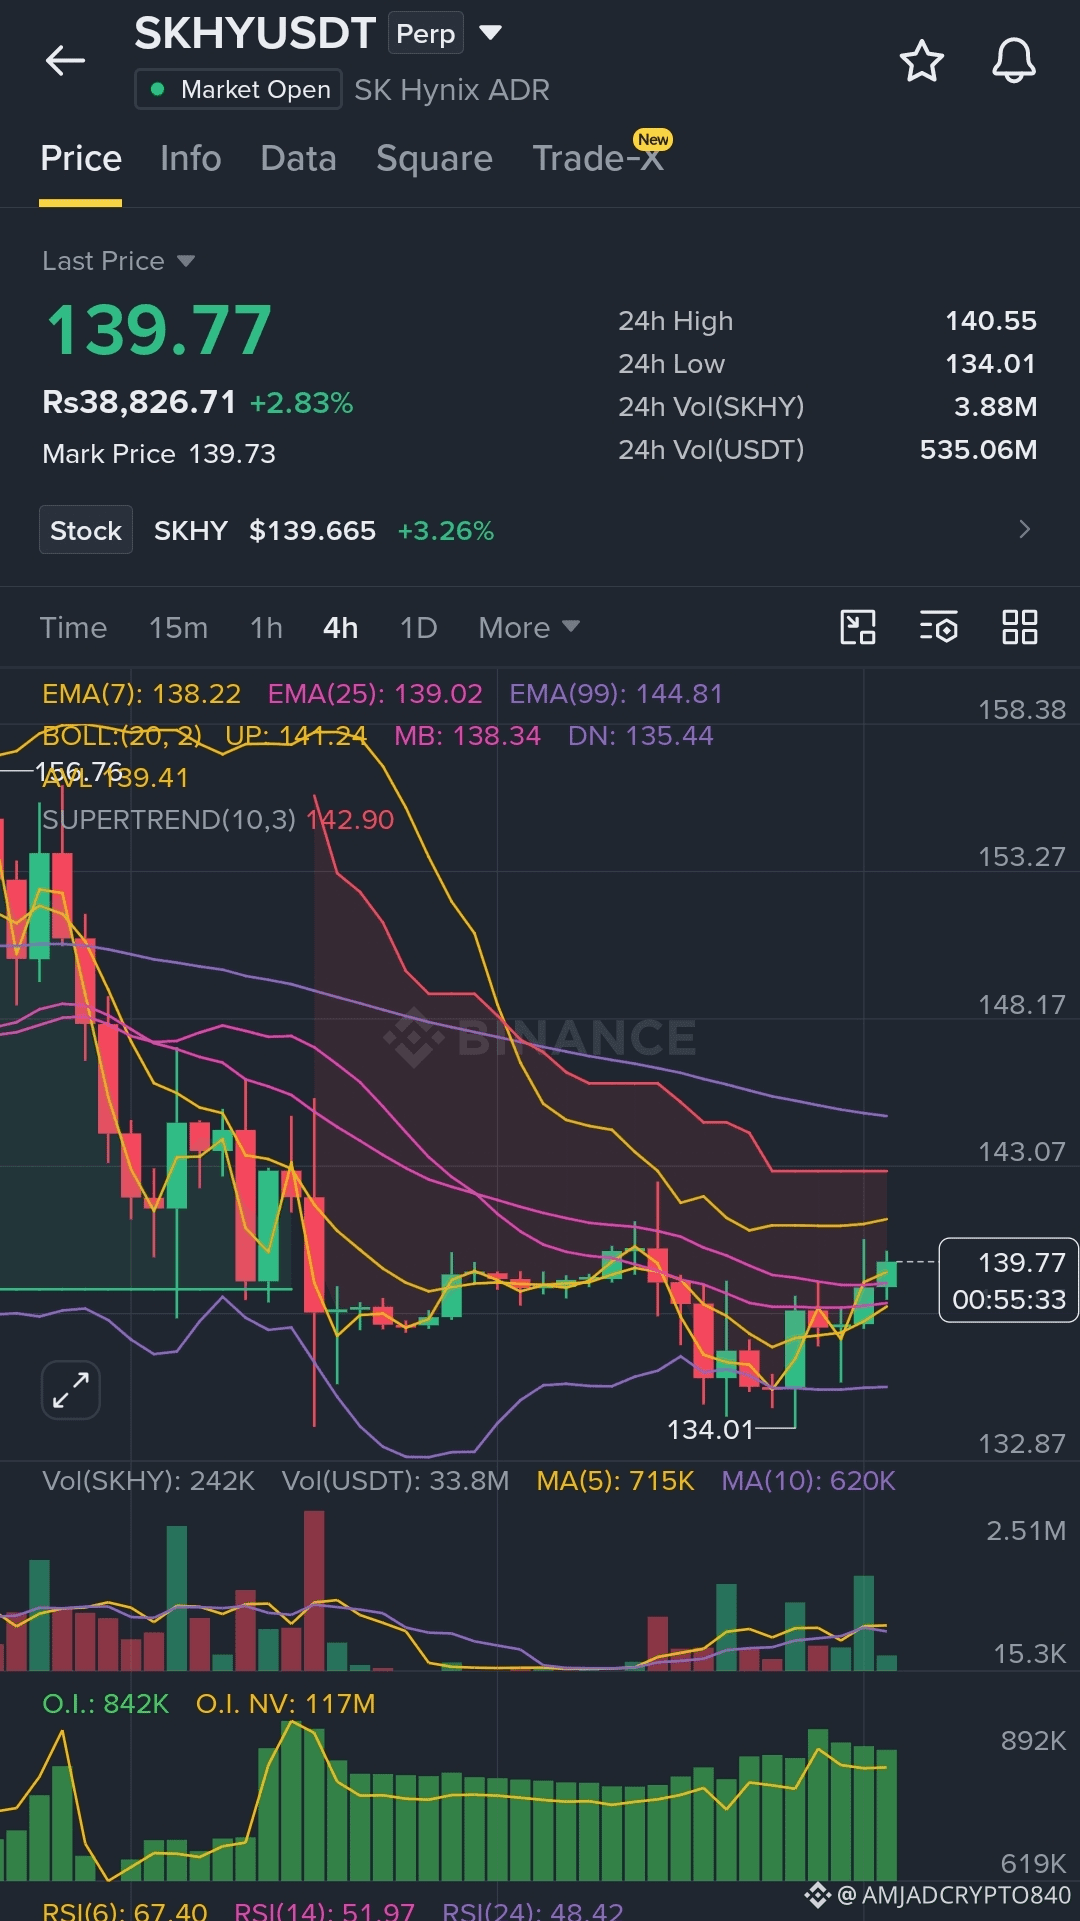Viewport: 1080px width, 1921px height.
Task: Open the Trade-X tab
Action: pyautogui.click(x=598, y=158)
